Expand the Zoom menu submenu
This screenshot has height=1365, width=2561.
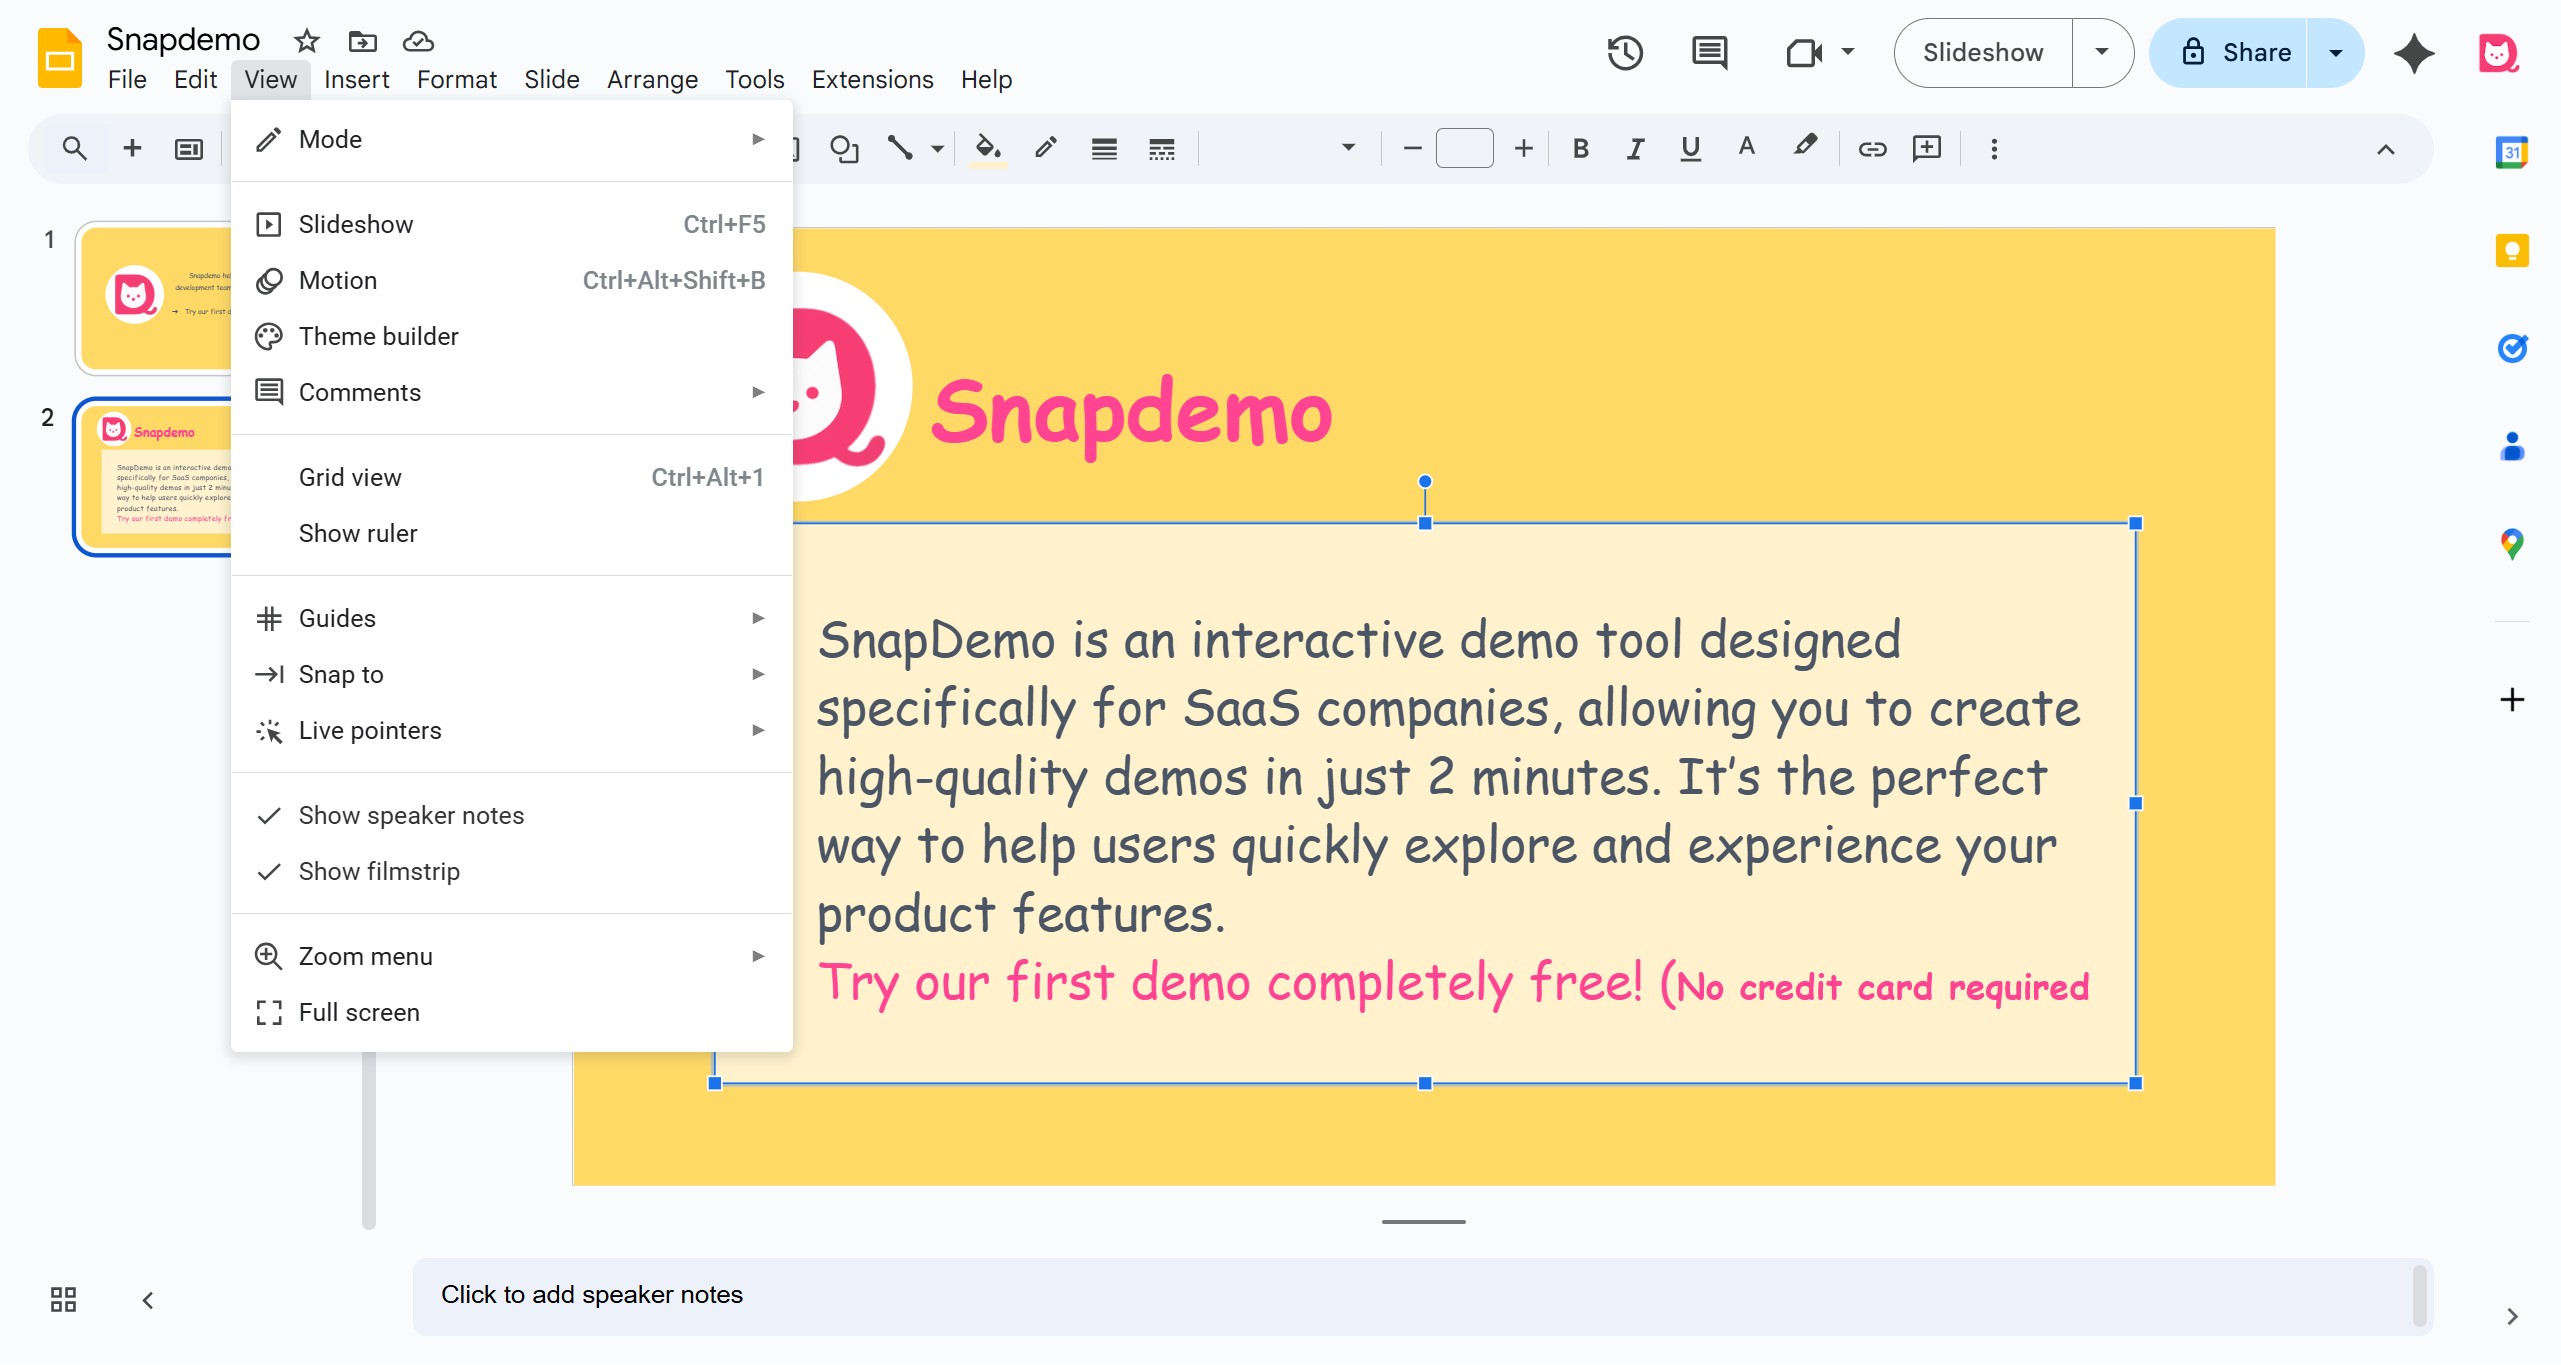(x=511, y=957)
